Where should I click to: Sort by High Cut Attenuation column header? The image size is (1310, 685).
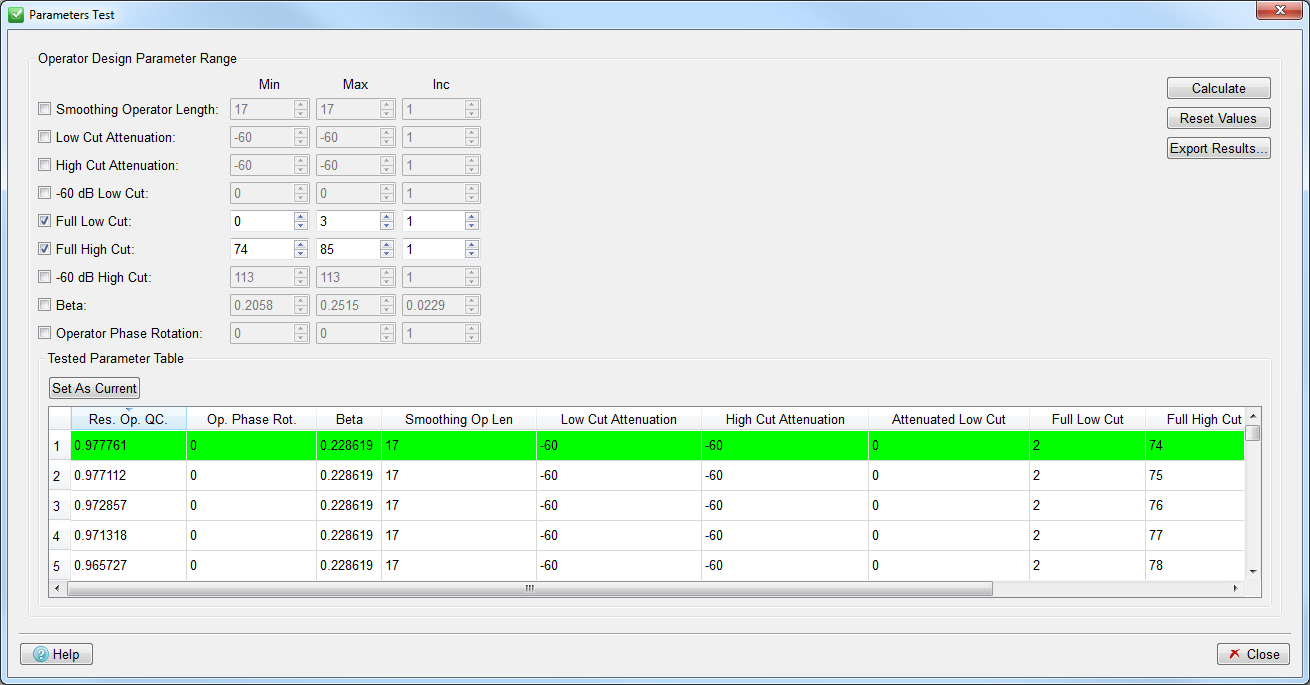pos(785,419)
